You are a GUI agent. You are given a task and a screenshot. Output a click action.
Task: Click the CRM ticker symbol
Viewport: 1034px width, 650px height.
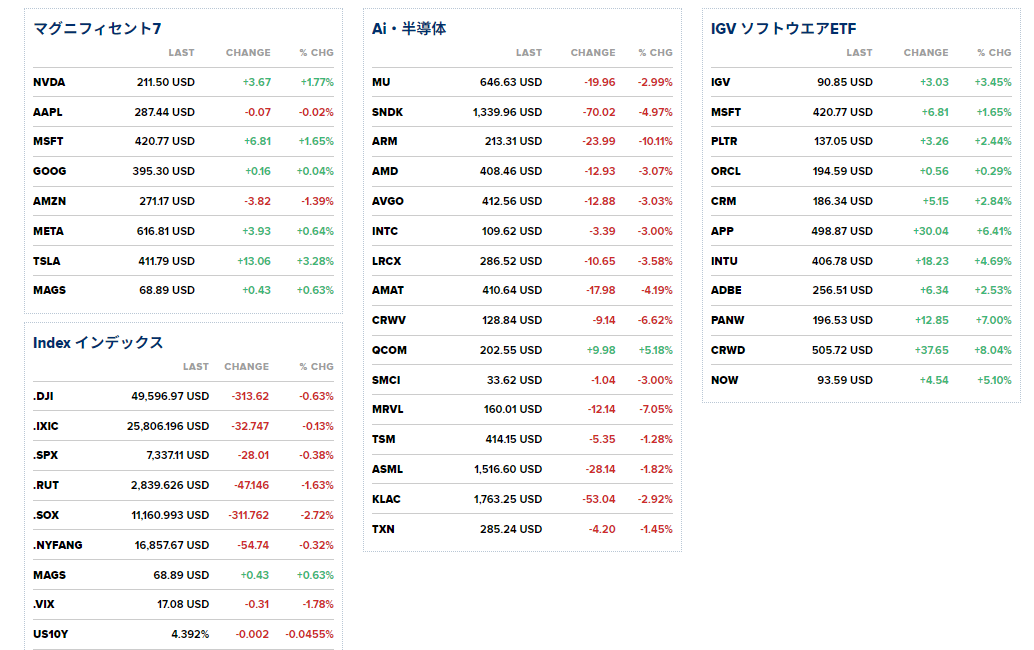(723, 201)
